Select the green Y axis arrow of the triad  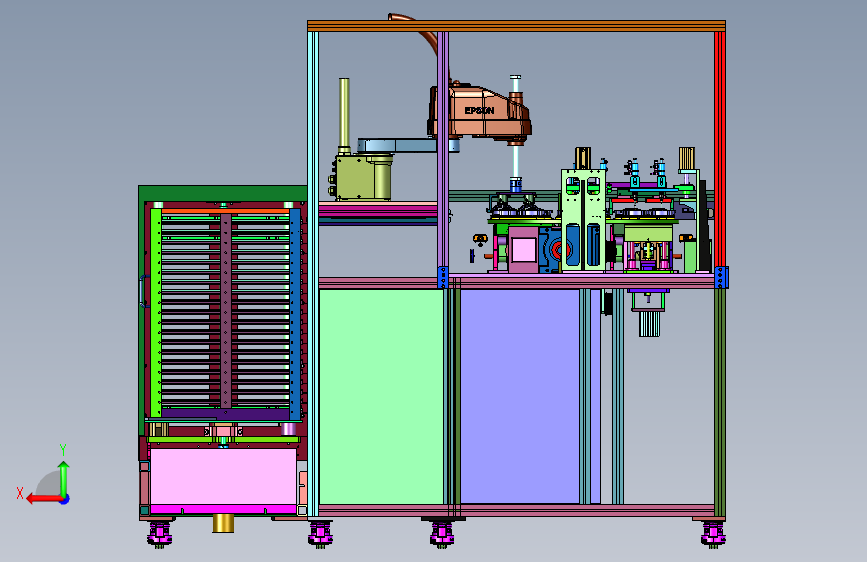(x=64, y=478)
